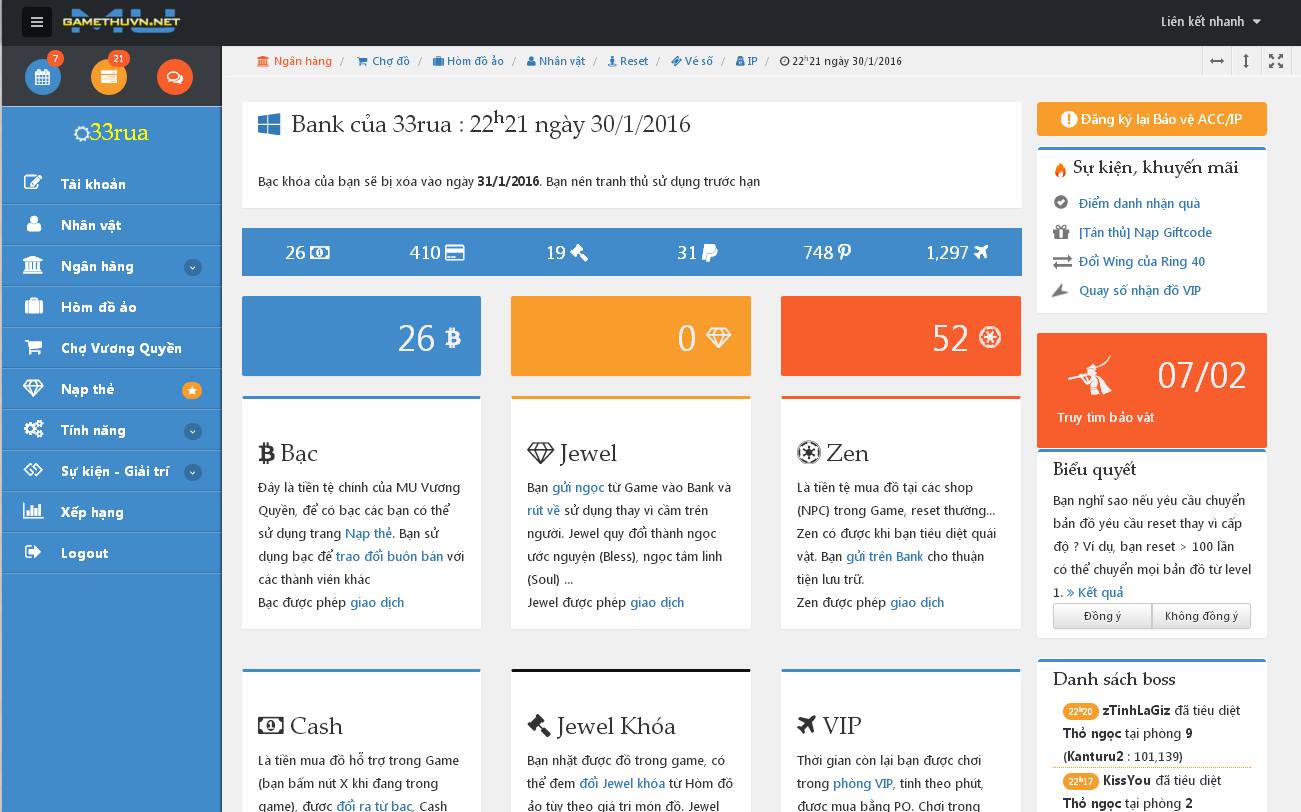Open the Liên kết nhanh dropdown
The image size is (1301, 812).
click(x=1210, y=21)
